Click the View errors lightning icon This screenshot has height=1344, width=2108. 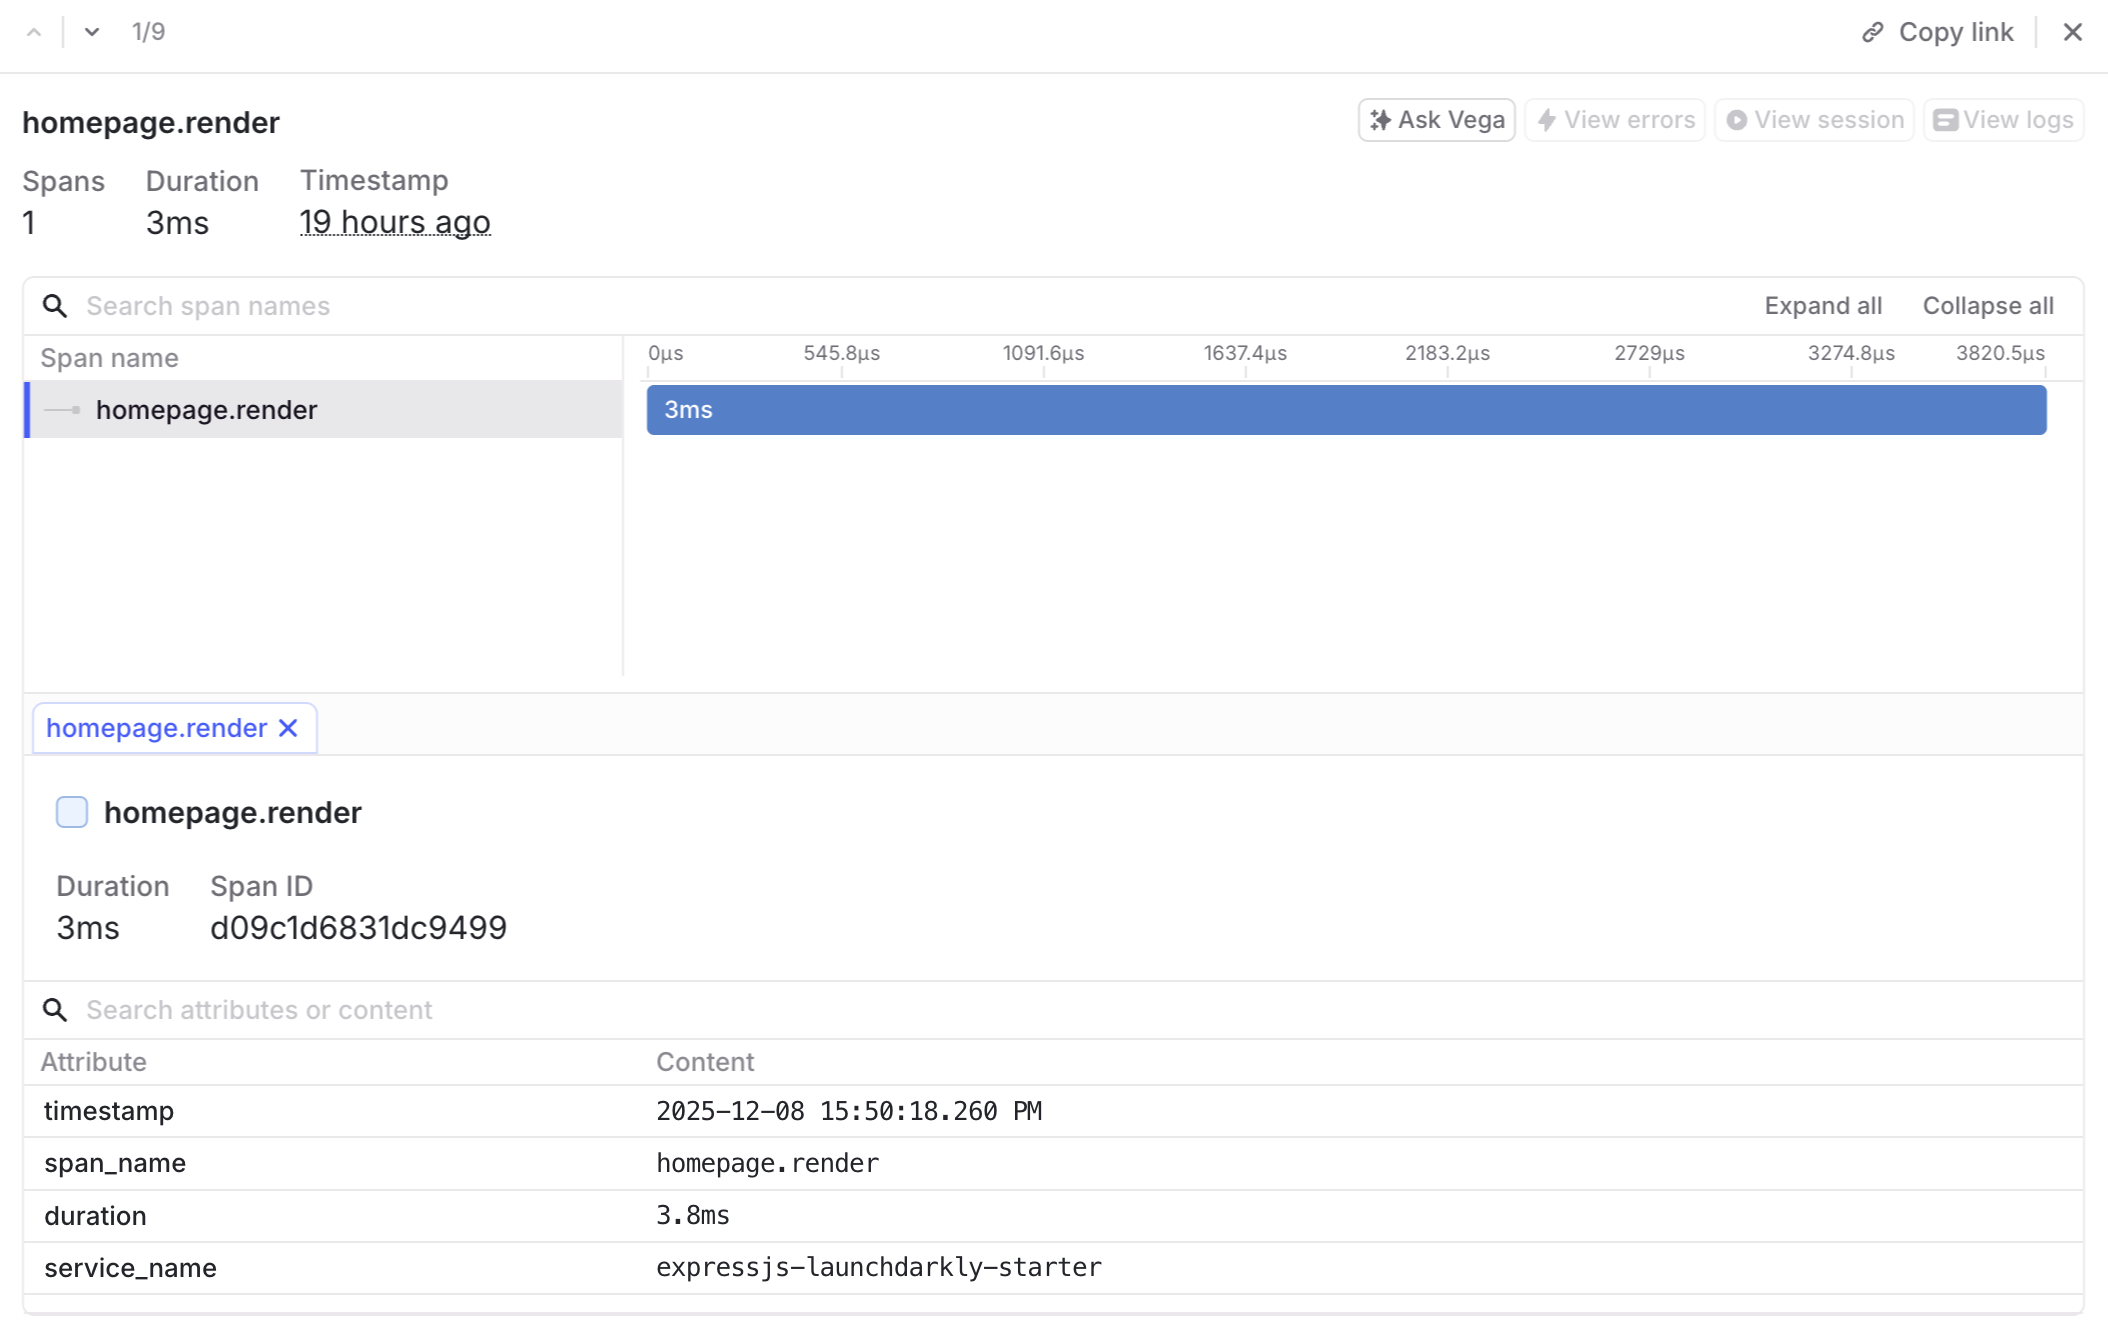(x=1548, y=119)
